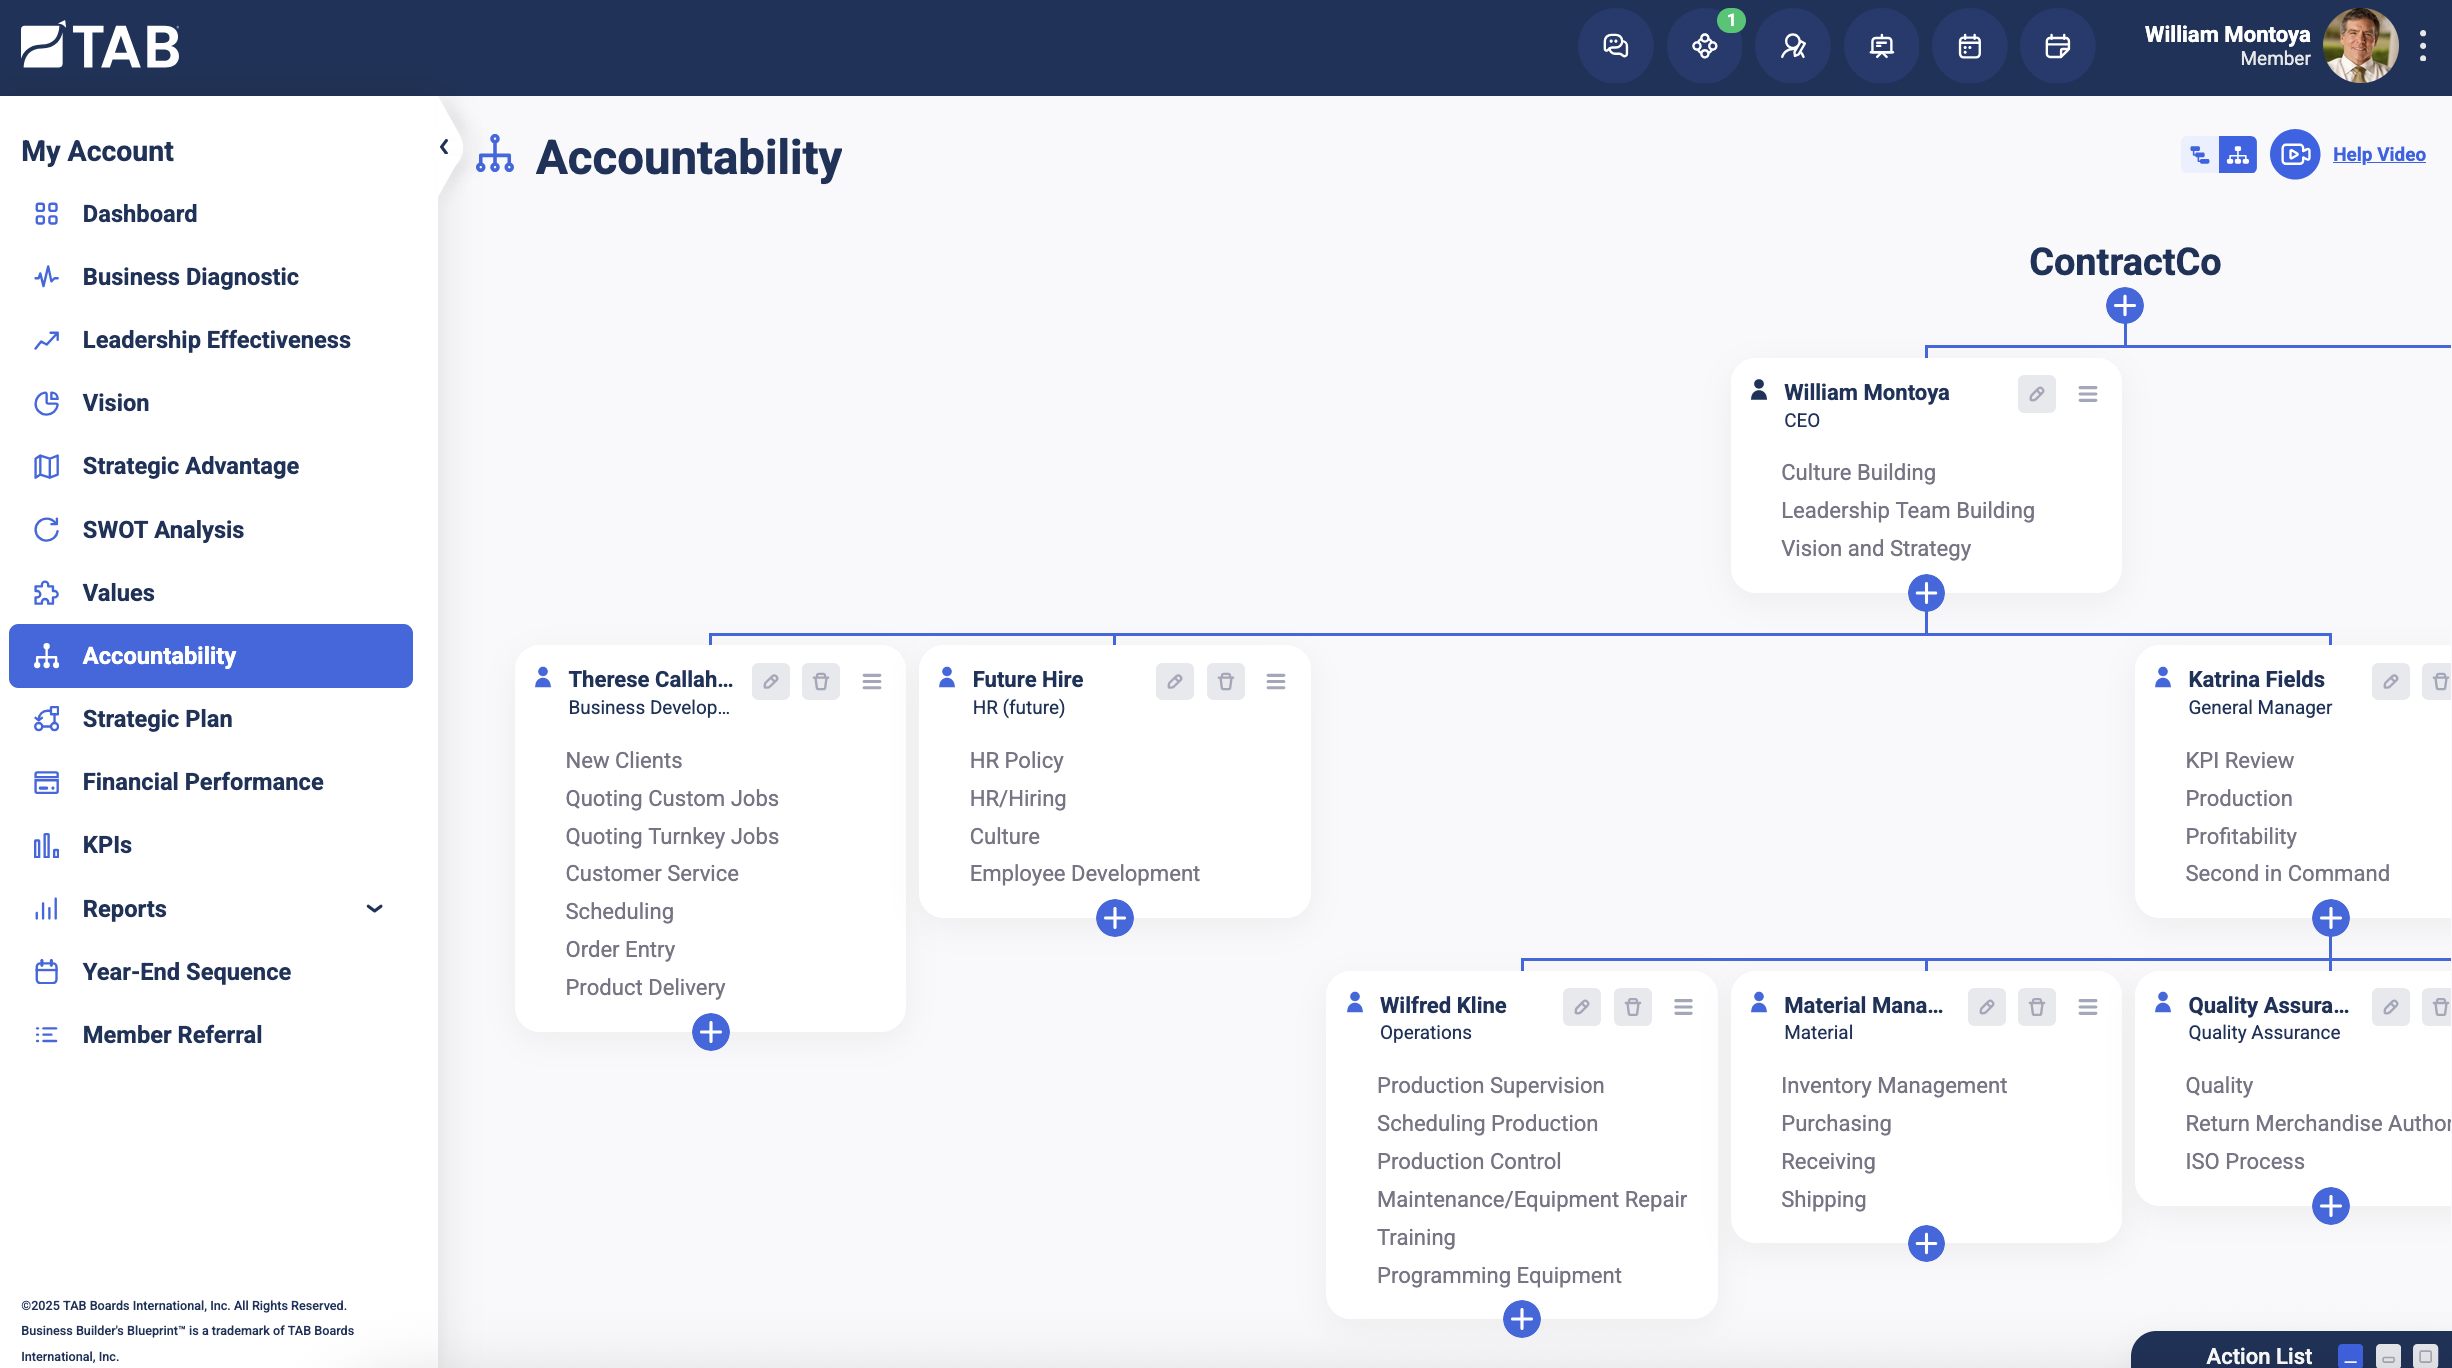Edit William Montoya's CEO card
The width and height of the screenshot is (2452, 1368).
coord(2036,394)
